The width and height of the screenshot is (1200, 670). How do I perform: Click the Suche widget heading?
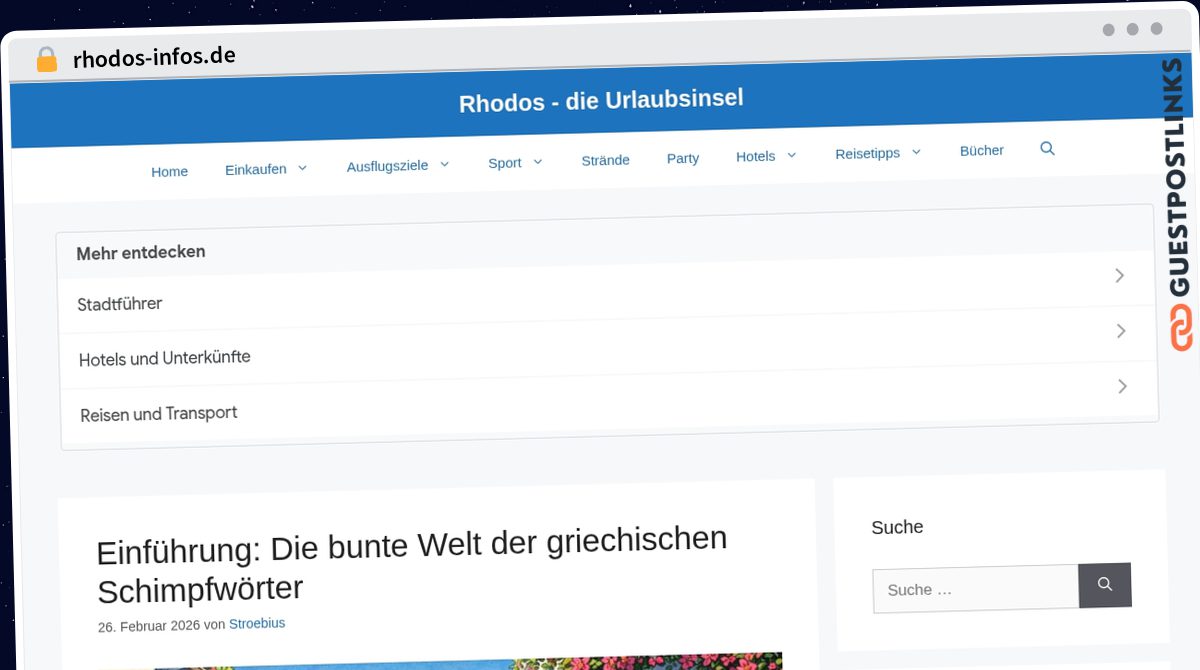point(897,527)
